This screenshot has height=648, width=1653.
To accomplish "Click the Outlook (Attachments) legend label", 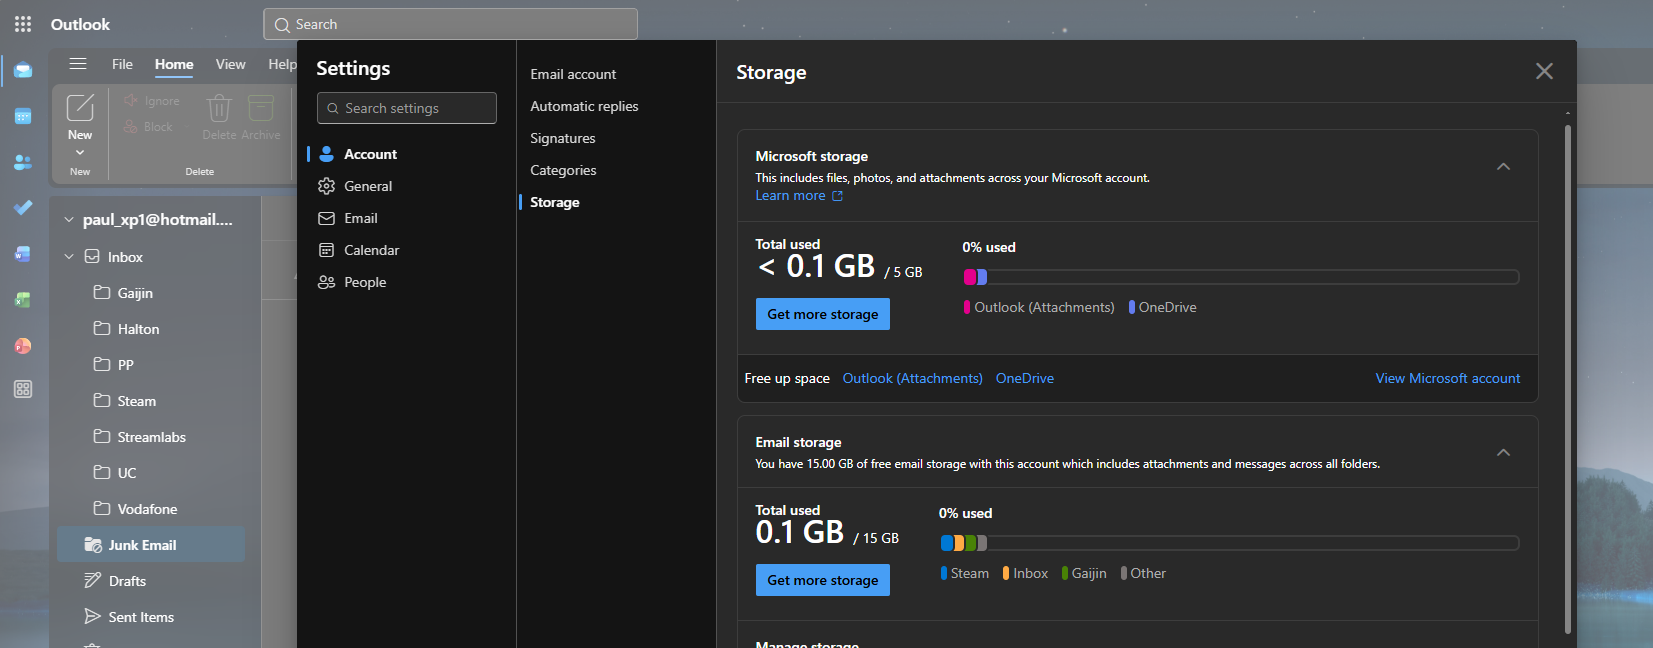I will click(x=1044, y=307).
